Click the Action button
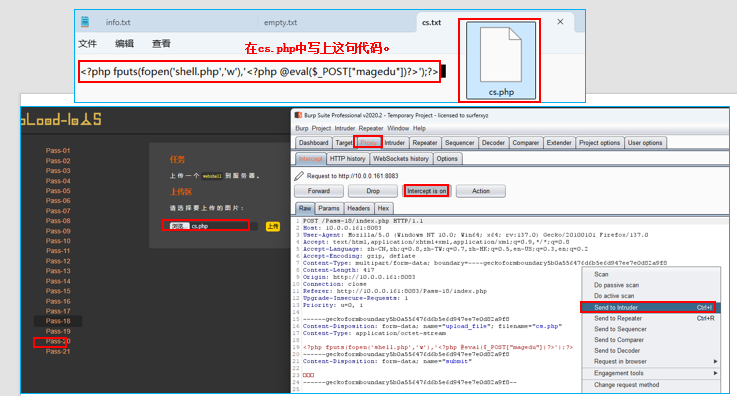The image size is (737, 396). [x=480, y=191]
